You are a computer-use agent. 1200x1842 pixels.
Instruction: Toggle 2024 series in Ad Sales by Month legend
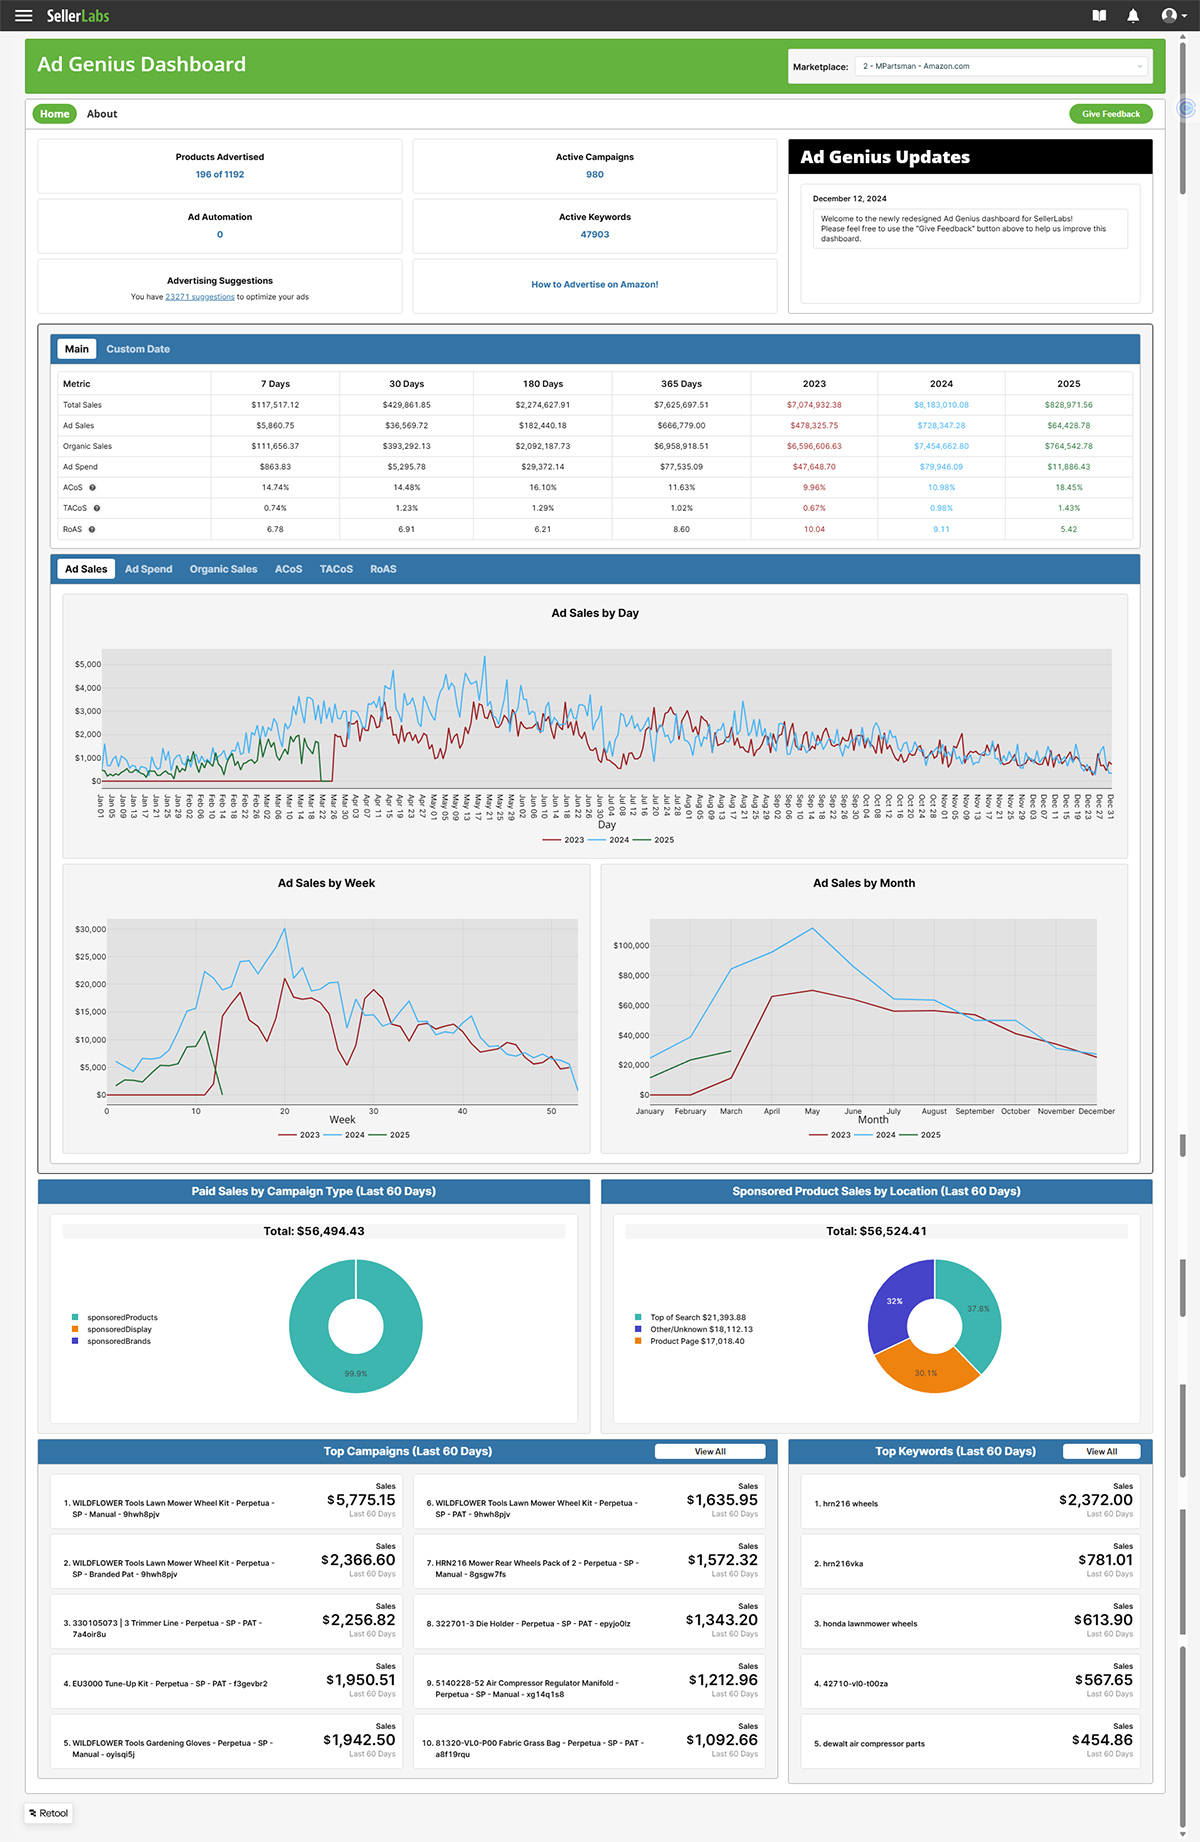pos(875,1135)
